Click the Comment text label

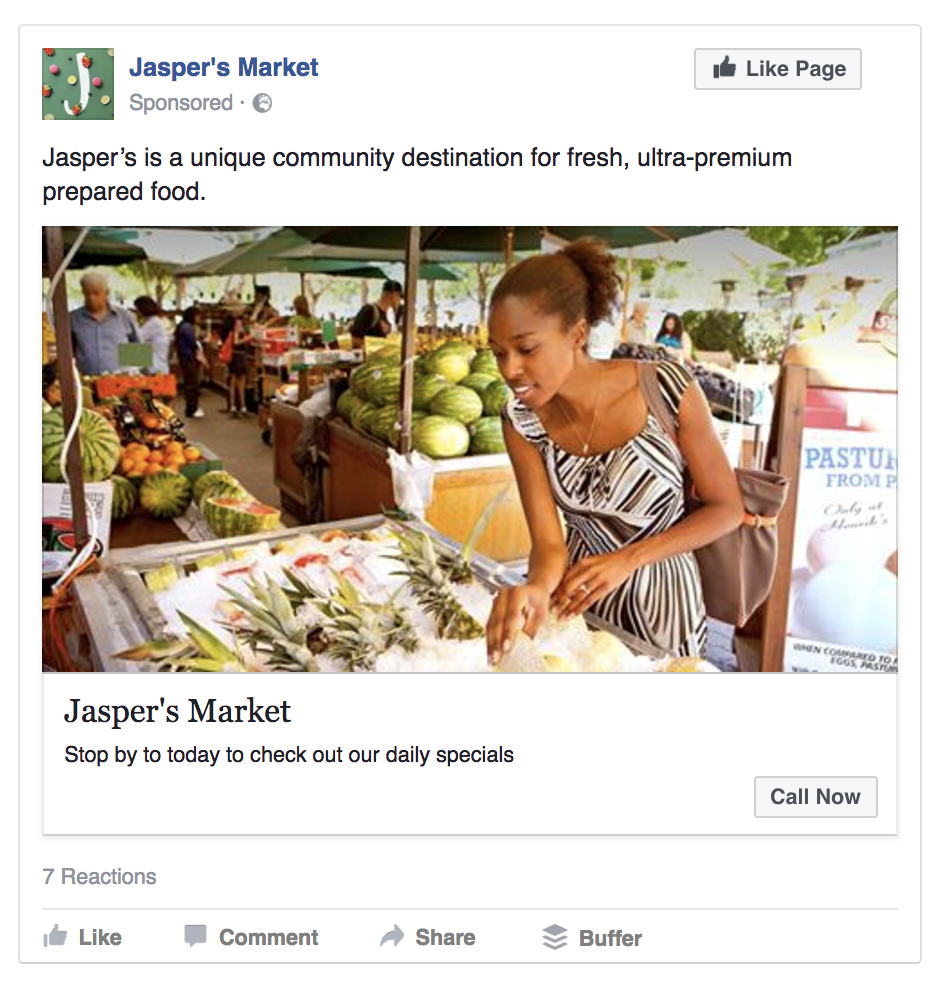[268, 938]
